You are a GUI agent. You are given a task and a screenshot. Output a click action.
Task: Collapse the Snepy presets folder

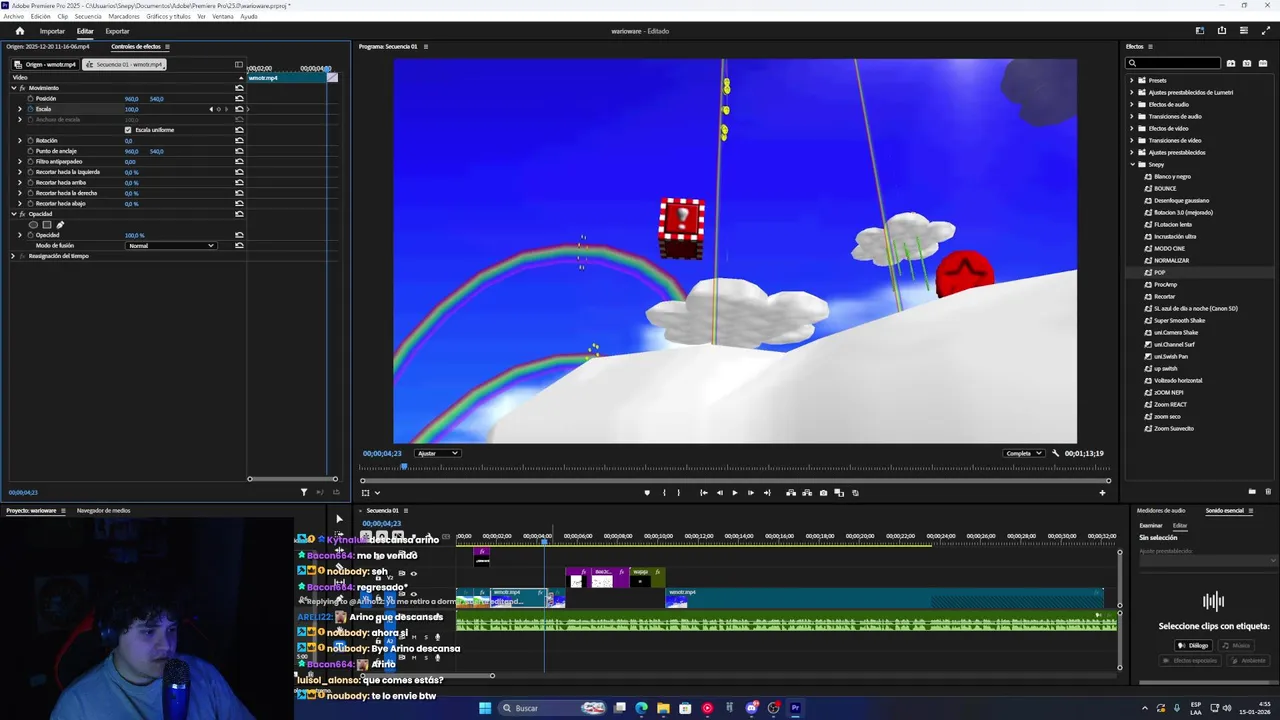tap(1132, 164)
